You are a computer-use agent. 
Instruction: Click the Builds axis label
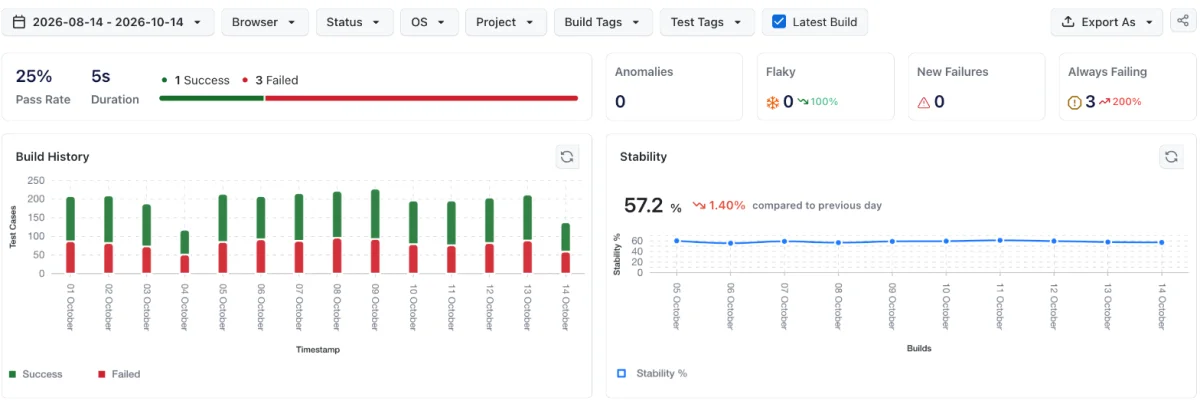pyautogui.click(x=919, y=348)
